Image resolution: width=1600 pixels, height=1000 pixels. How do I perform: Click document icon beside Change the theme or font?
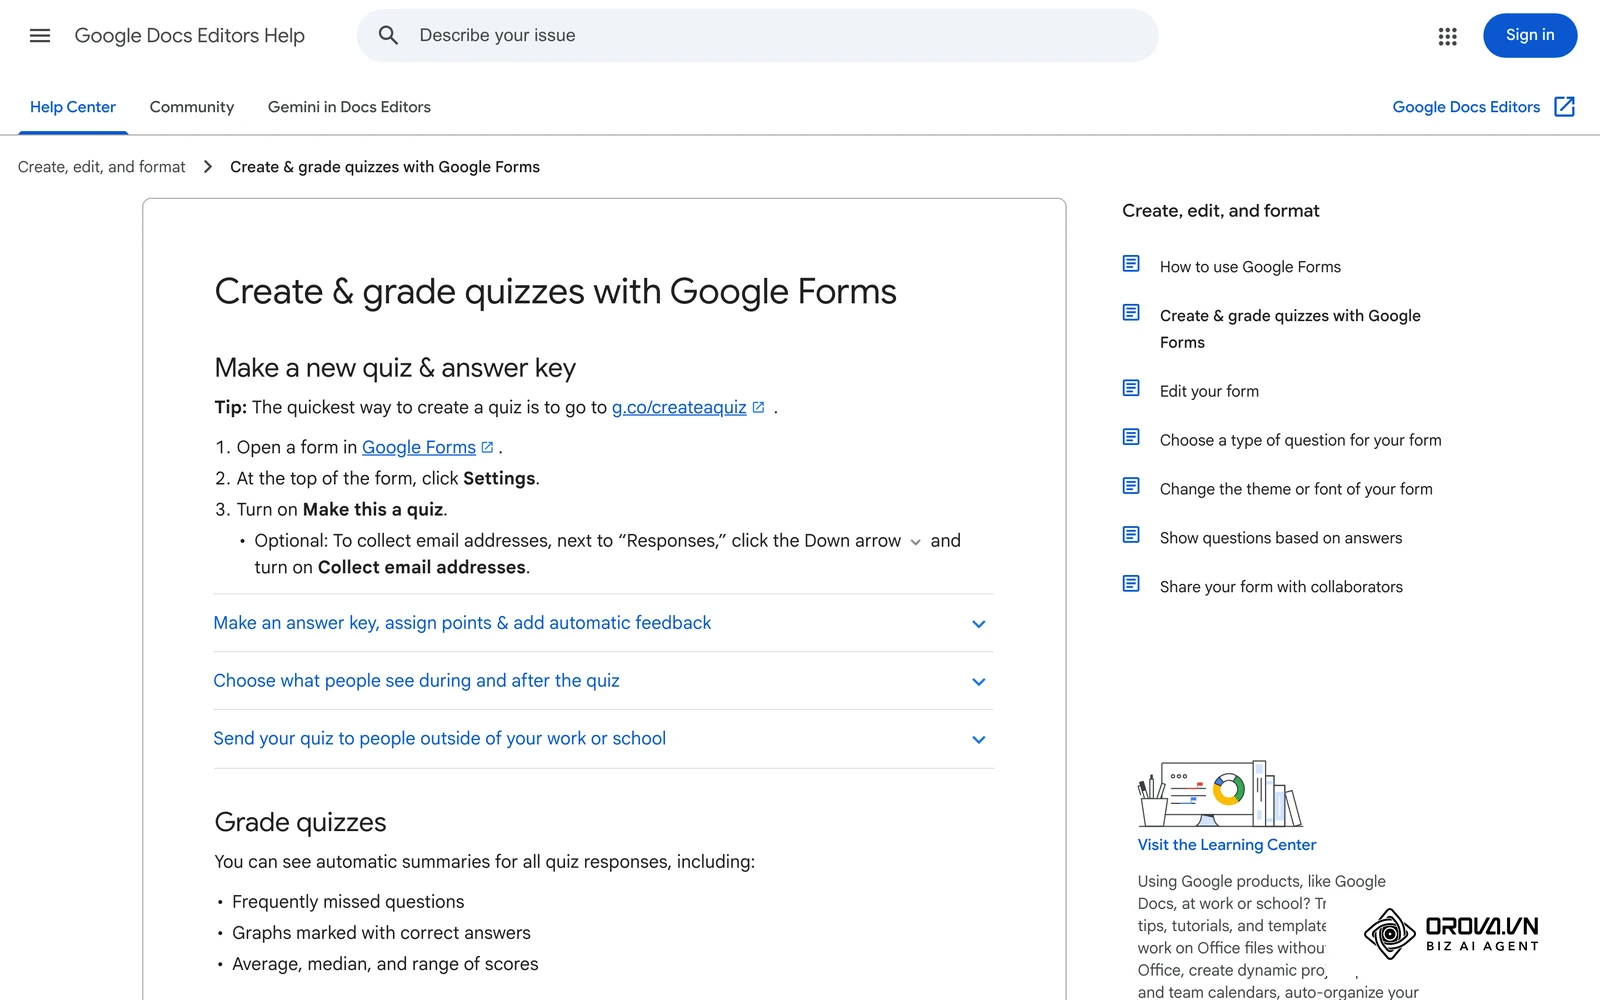(1131, 486)
